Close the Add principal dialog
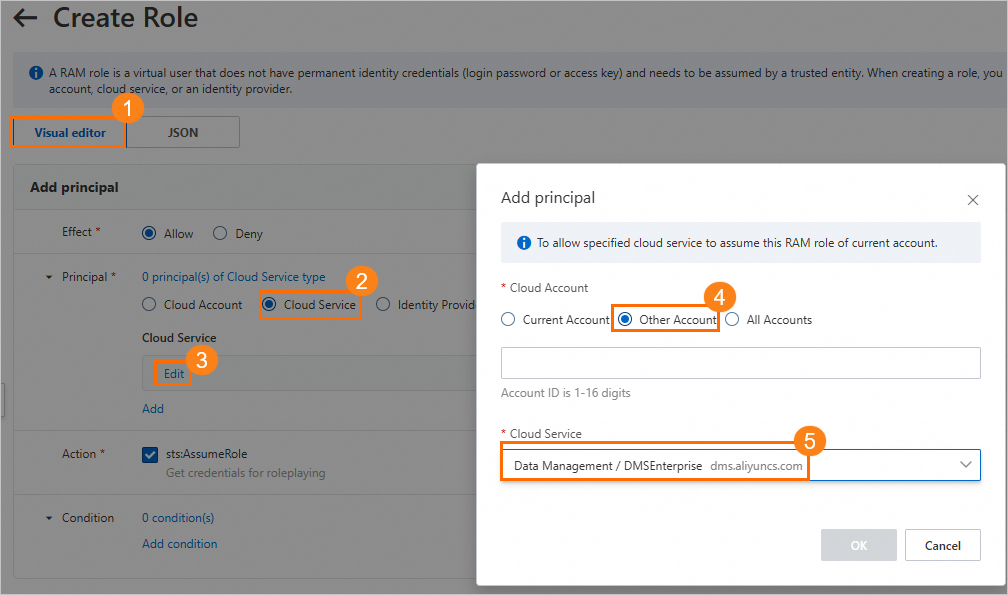This screenshot has height=595, width=1008. click(972, 200)
